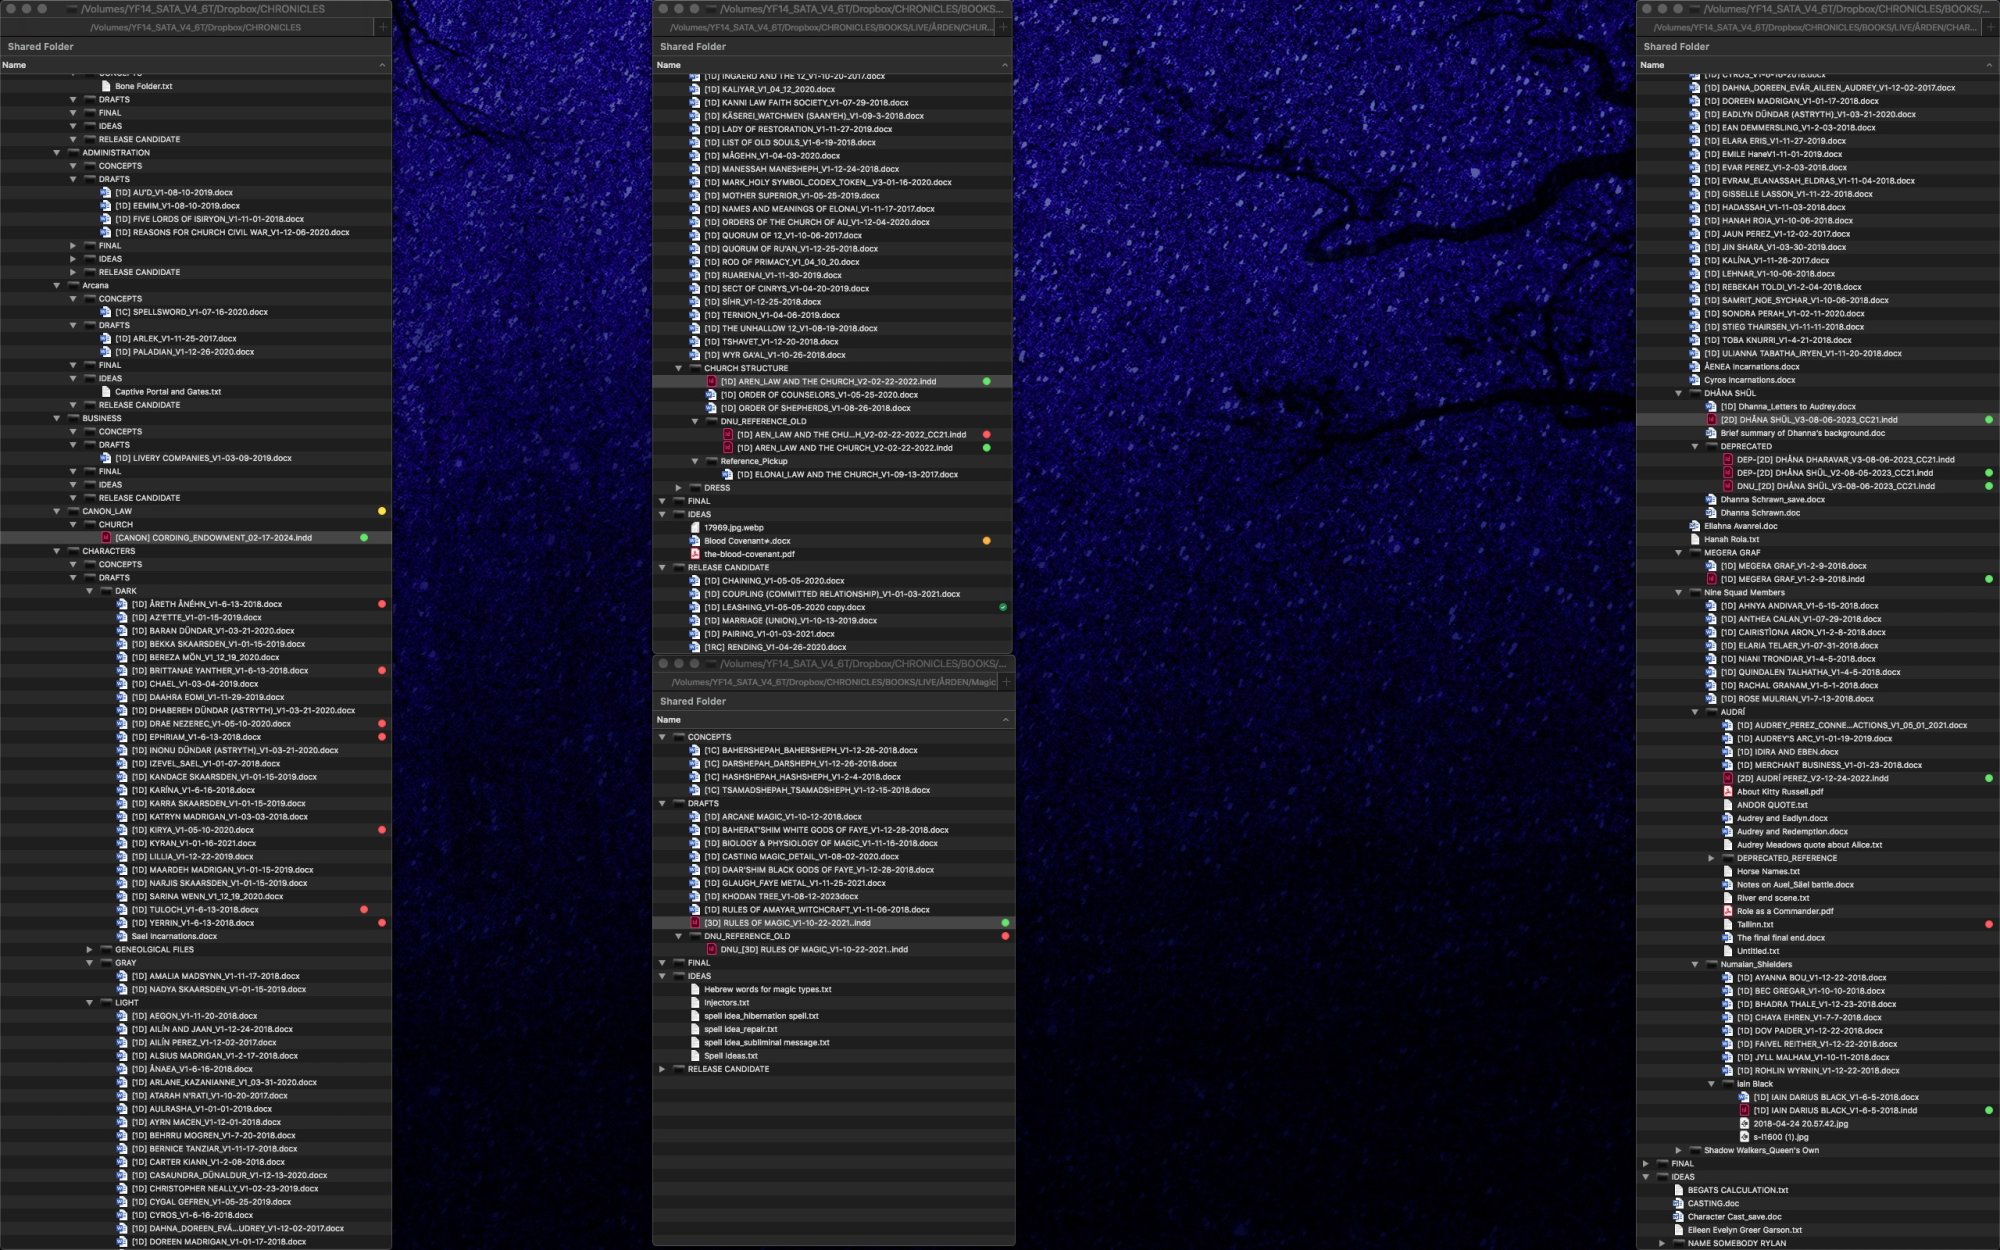Click Name column header in Magic window

[x=669, y=719]
